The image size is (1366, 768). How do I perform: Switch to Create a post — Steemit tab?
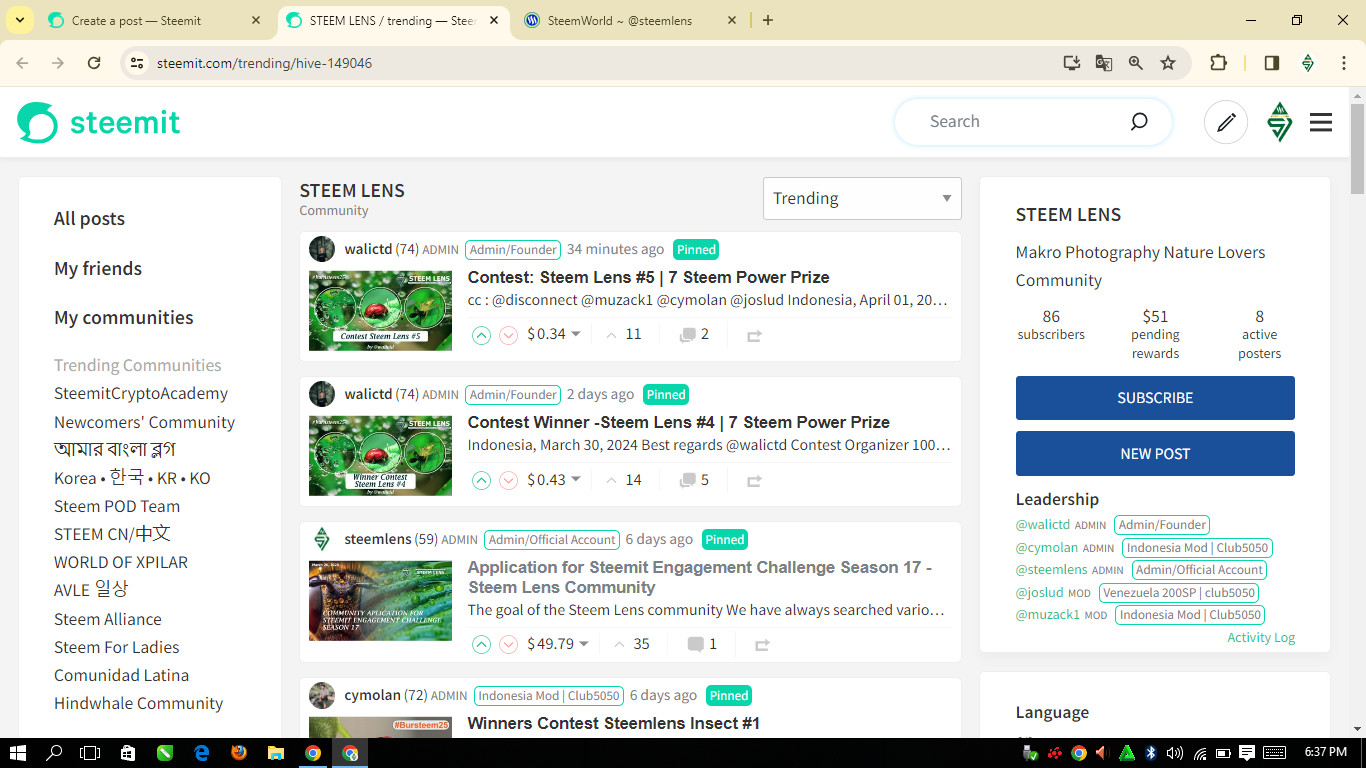click(x=155, y=20)
